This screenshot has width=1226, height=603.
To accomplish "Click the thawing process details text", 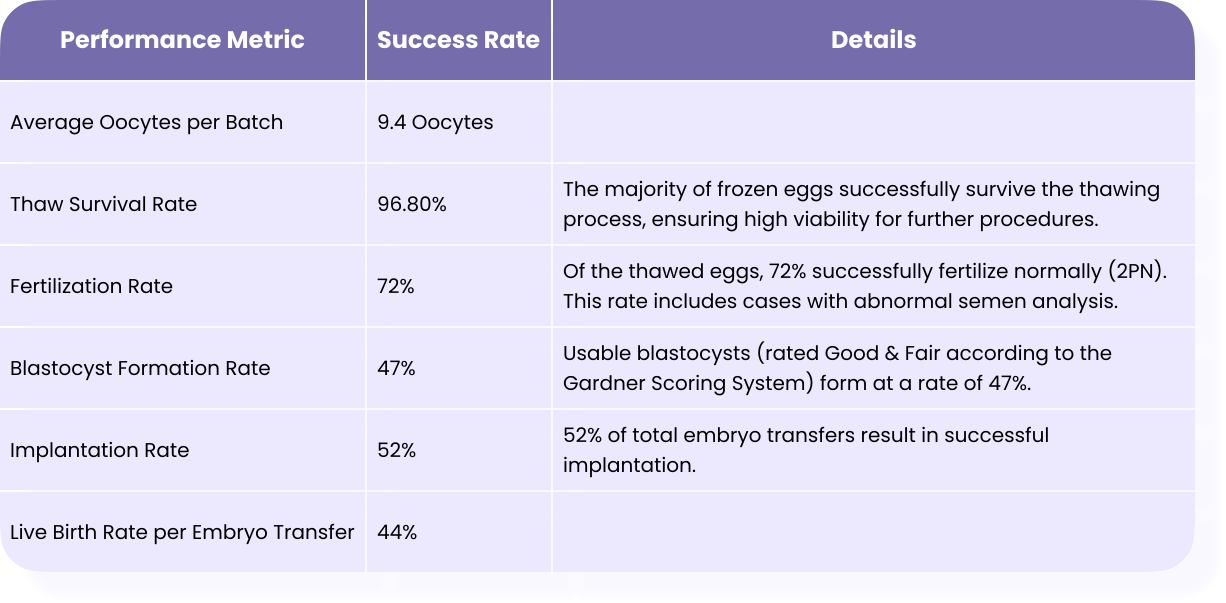I will [x=861, y=204].
